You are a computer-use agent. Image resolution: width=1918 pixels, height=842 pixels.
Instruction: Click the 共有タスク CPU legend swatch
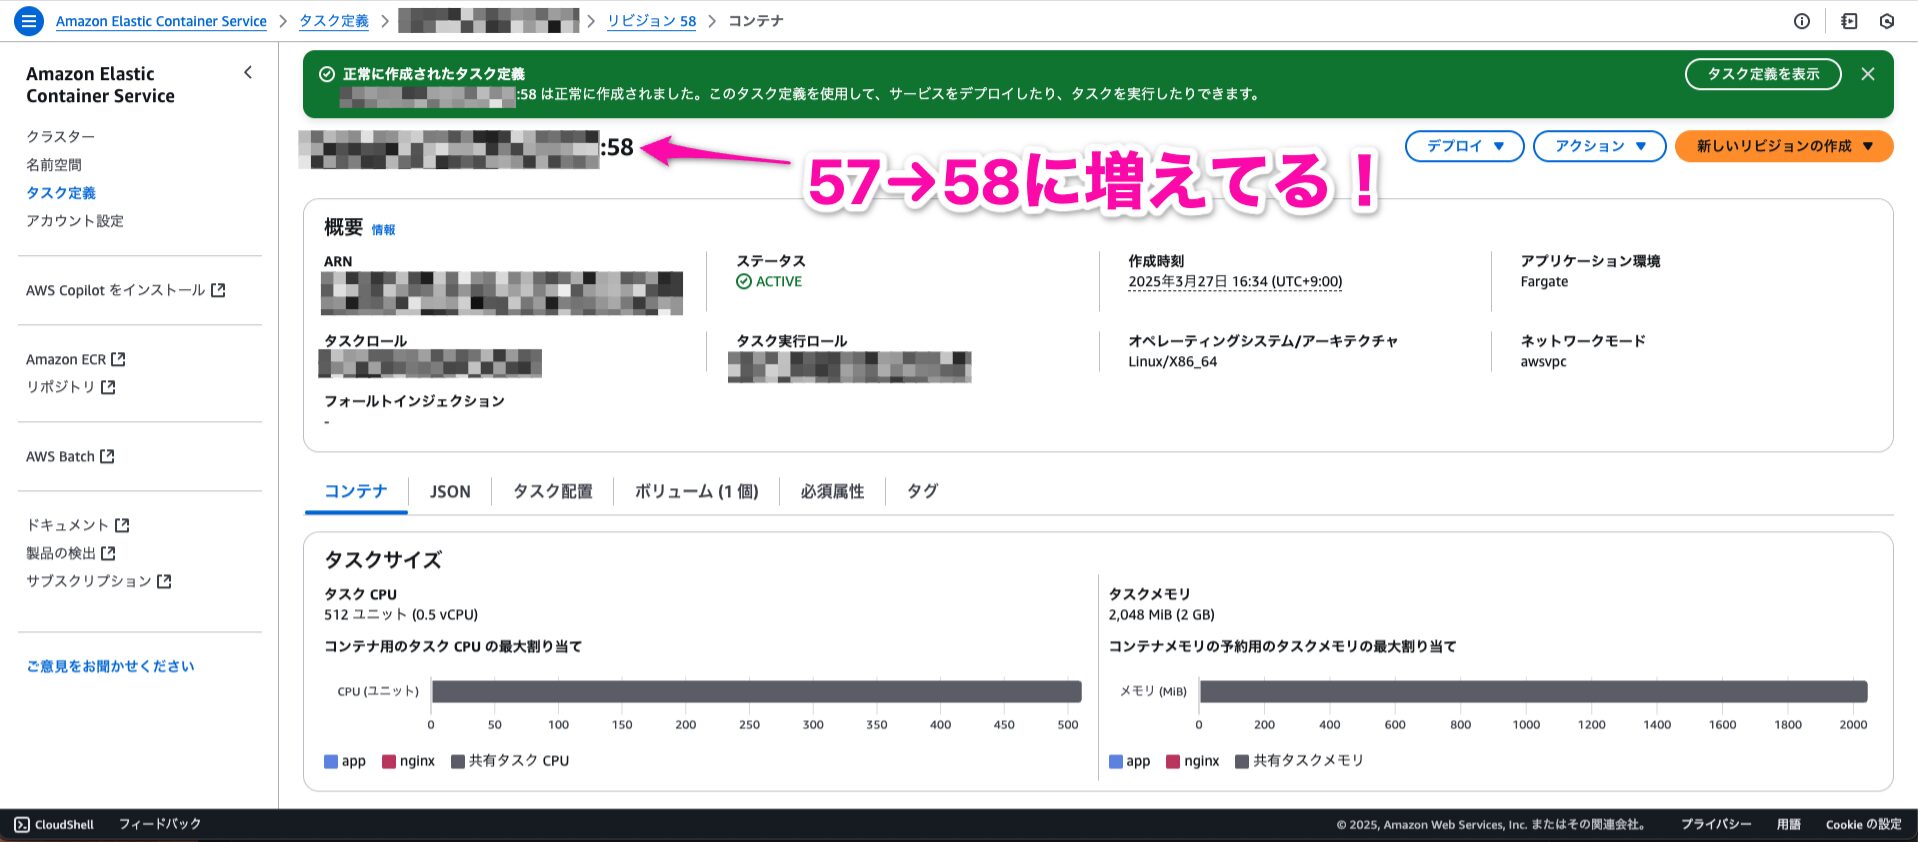click(x=458, y=761)
